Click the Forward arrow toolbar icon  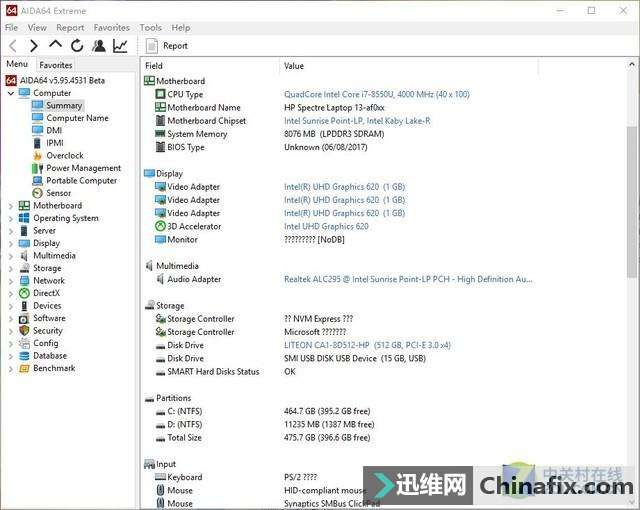point(34,46)
